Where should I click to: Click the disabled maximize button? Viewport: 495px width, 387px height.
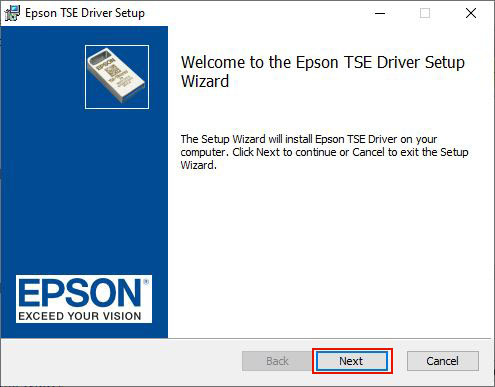click(425, 13)
